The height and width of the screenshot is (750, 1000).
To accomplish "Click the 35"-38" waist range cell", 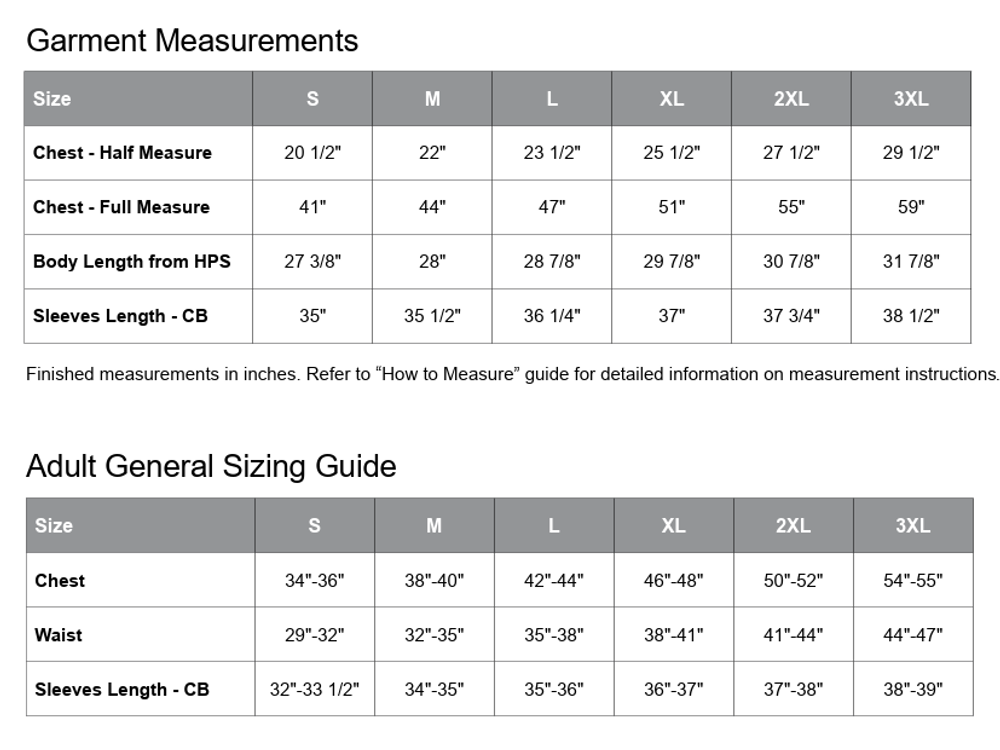I will [554, 635].
